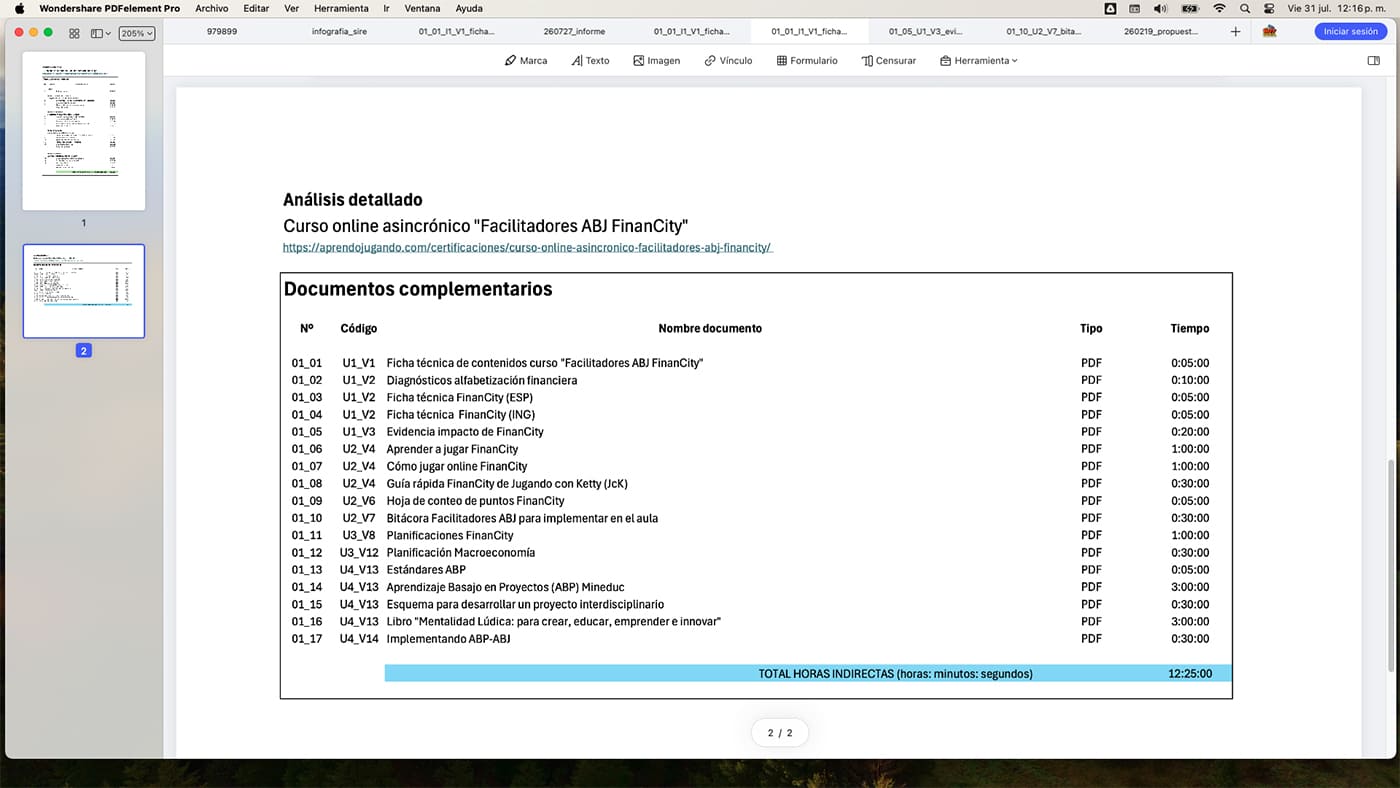The height and width of the screenshot is (788, 1400).
Task: Click the Código column header
Action: (x=359, y=328)
